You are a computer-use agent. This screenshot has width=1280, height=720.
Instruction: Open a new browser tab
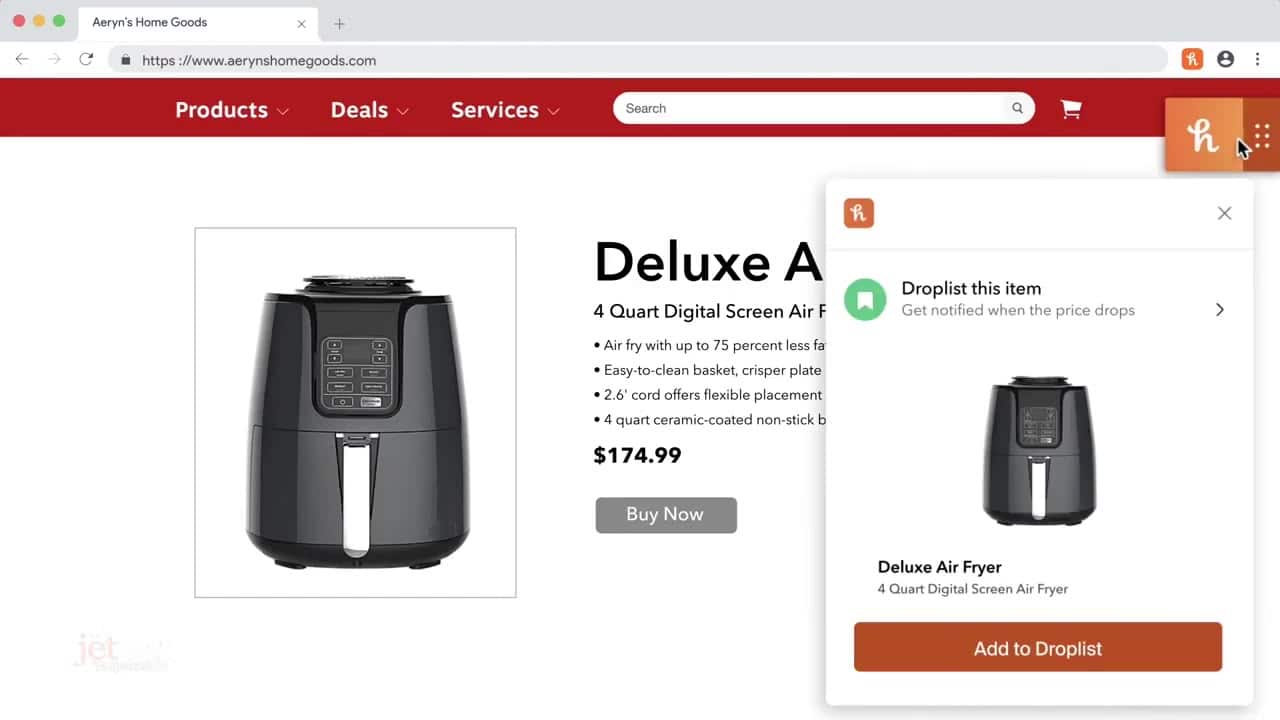[x=339, y=23]
